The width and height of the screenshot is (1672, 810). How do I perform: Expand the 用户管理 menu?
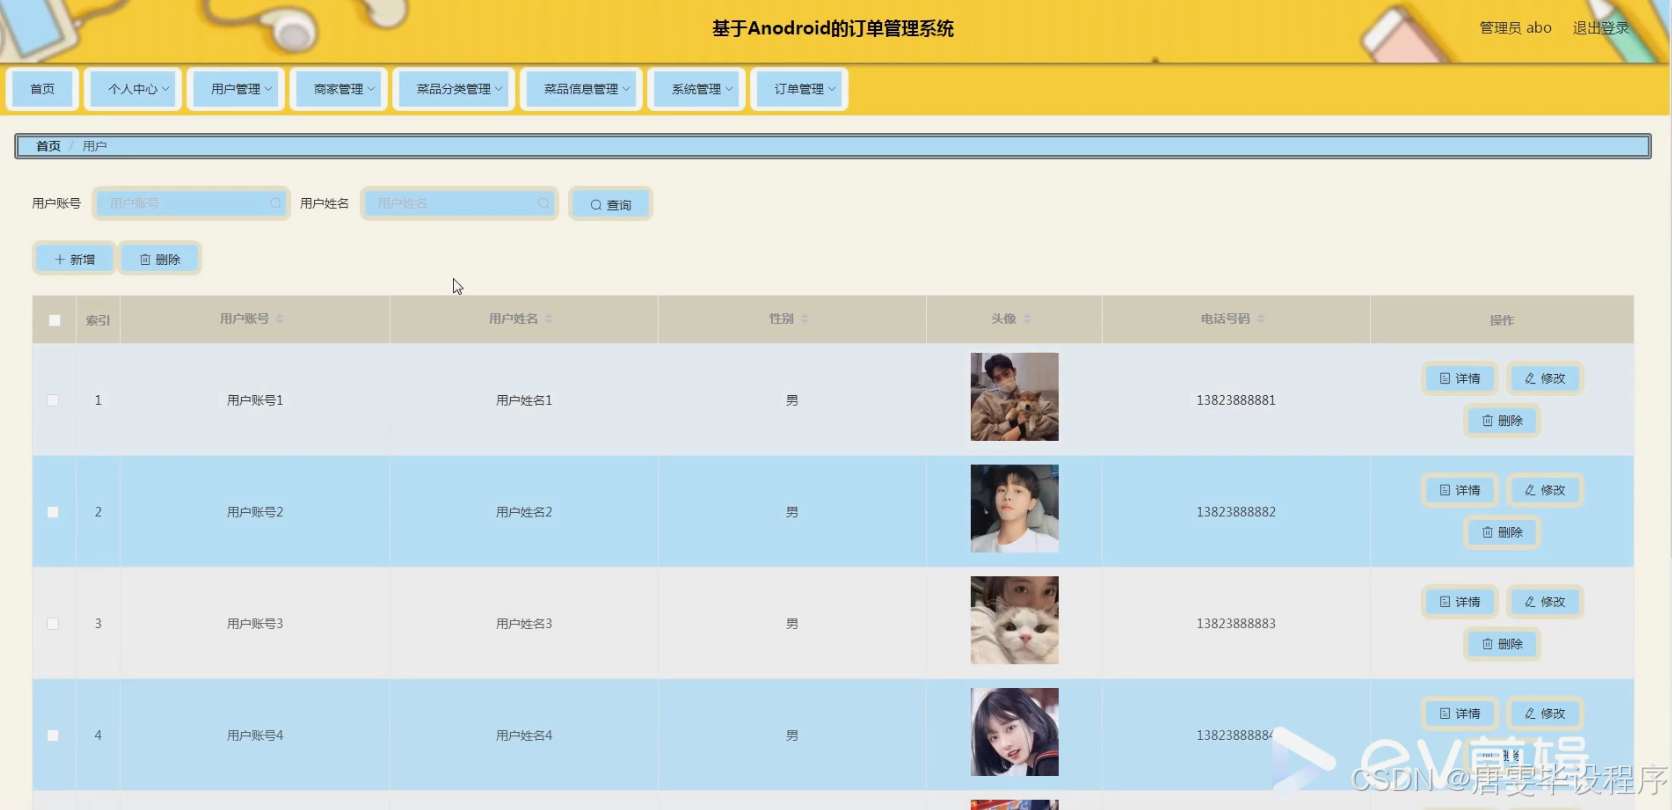coord(236,89)
